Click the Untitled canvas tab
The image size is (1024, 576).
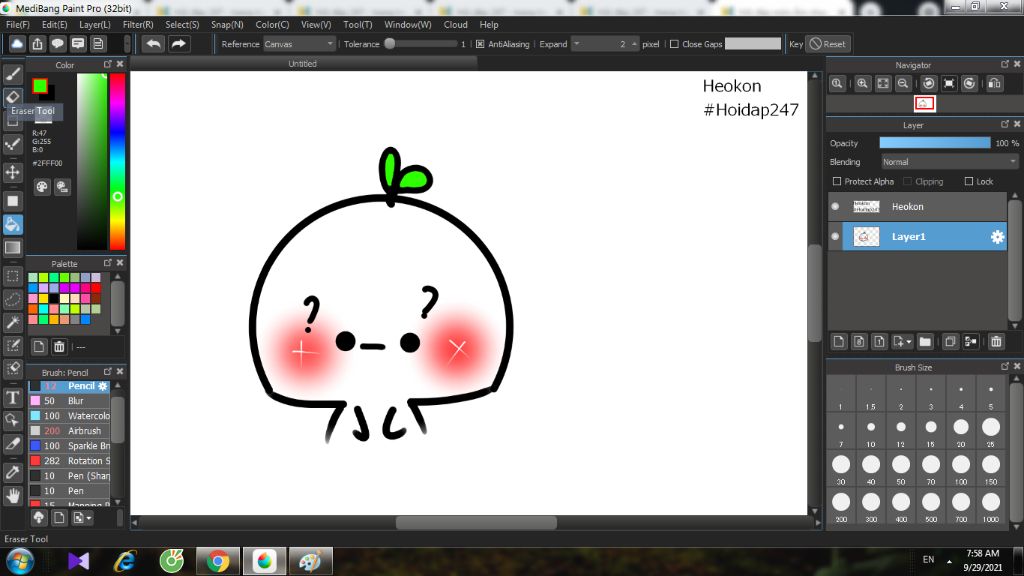[302, 63]
